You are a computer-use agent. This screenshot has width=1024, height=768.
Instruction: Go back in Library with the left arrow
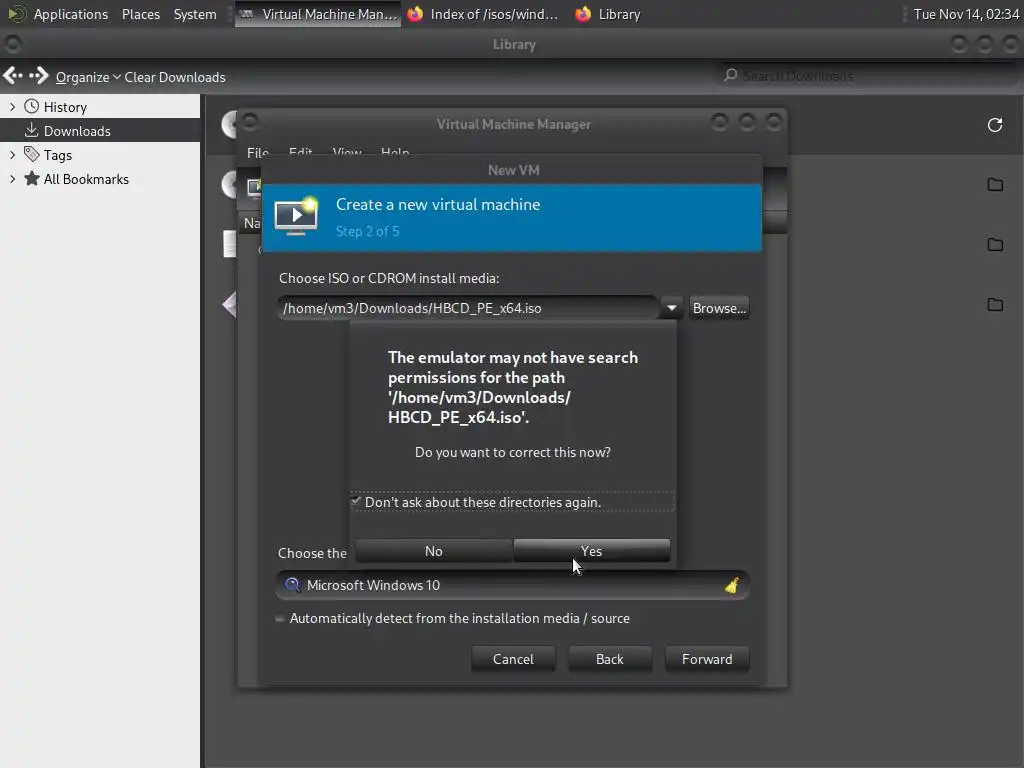13,76
